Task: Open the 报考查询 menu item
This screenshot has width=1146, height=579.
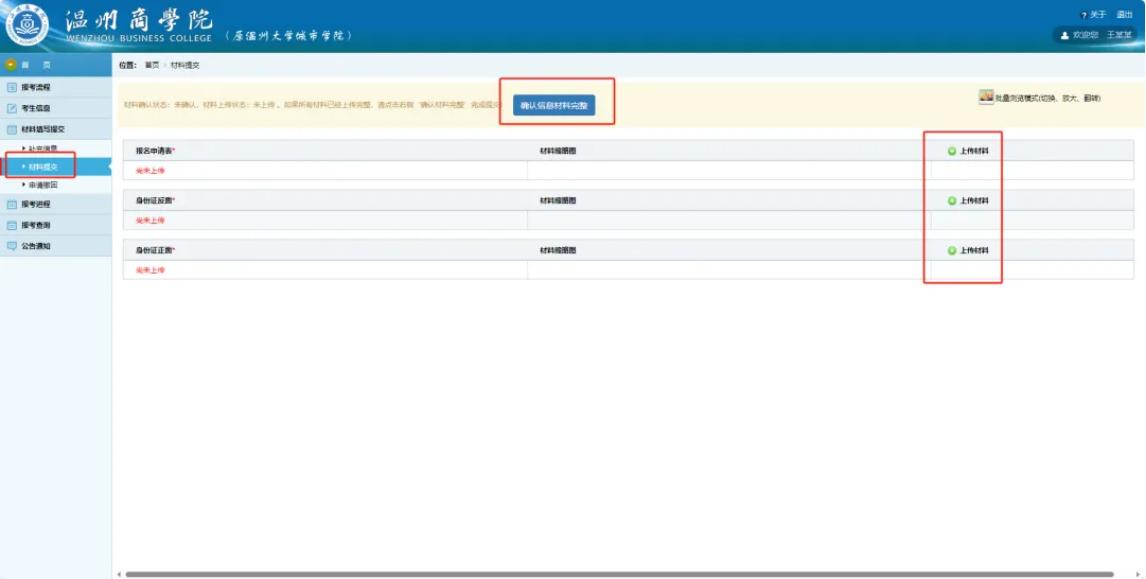Action: tap(36, 225)
